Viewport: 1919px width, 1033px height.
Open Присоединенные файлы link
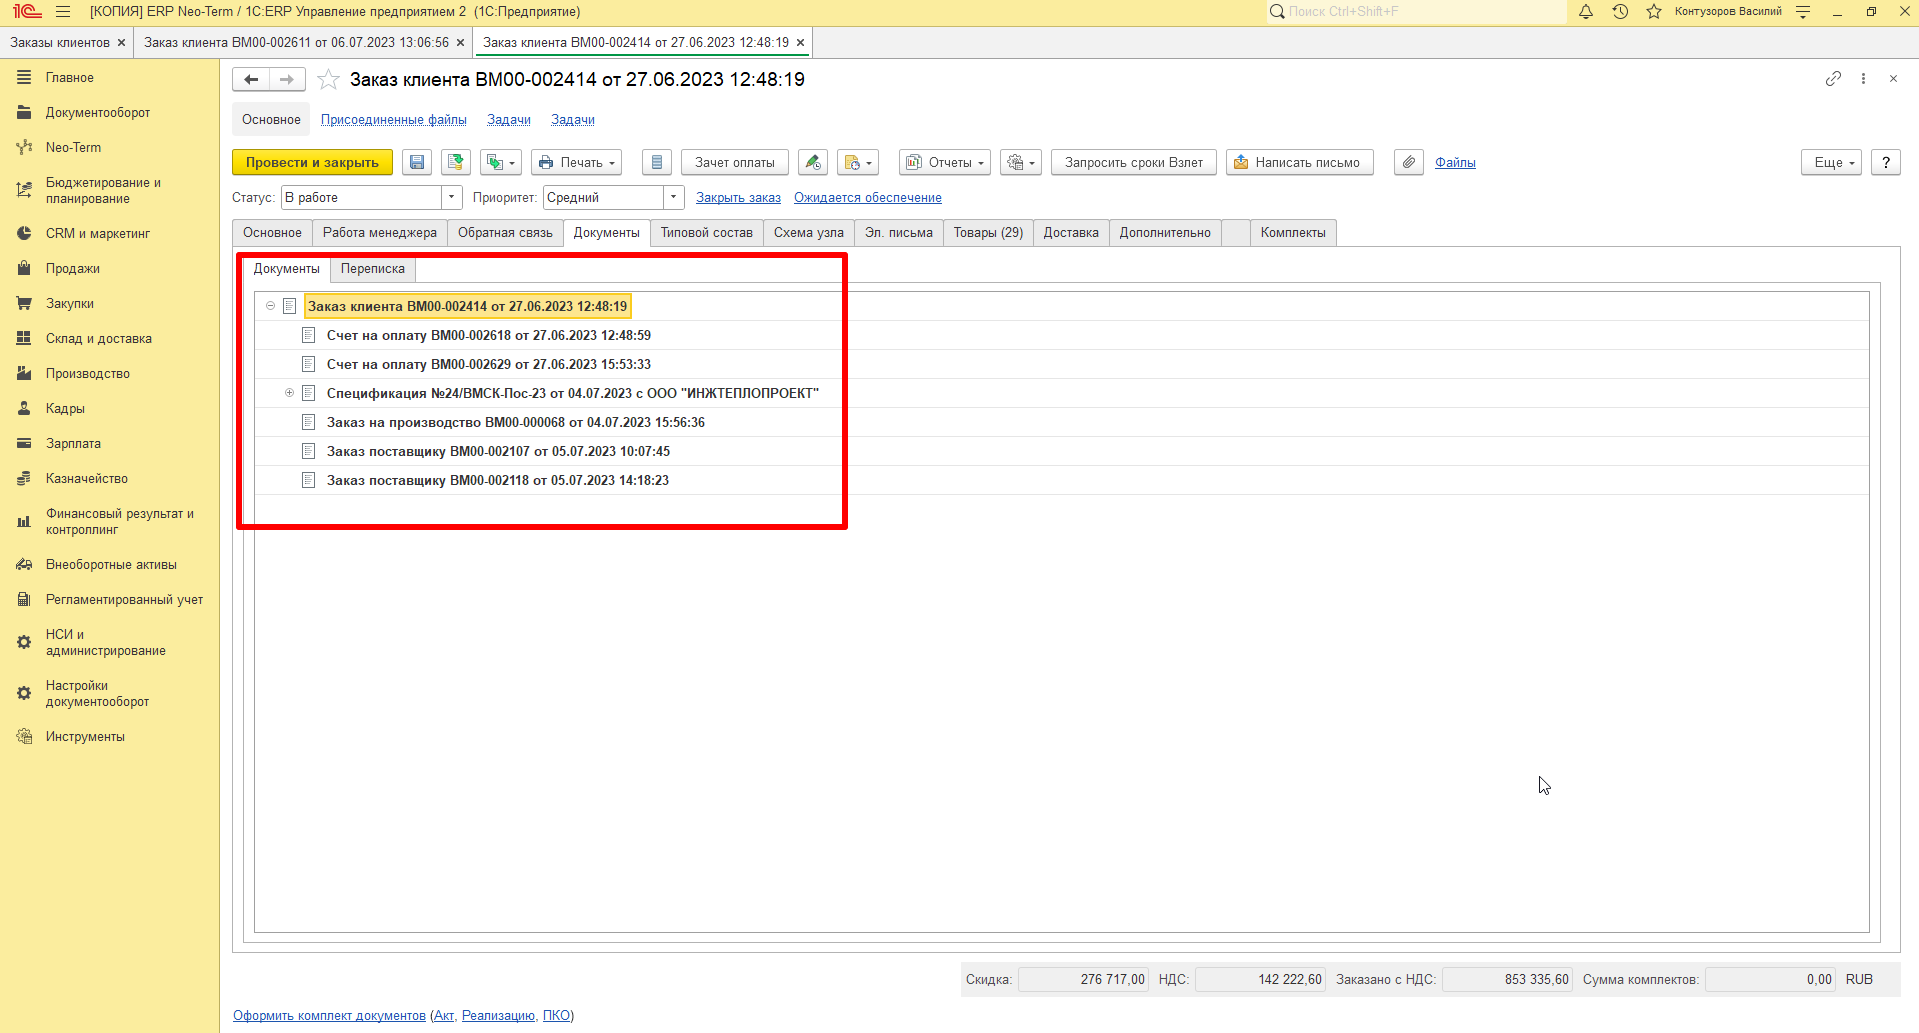click(x=394, y=120)
